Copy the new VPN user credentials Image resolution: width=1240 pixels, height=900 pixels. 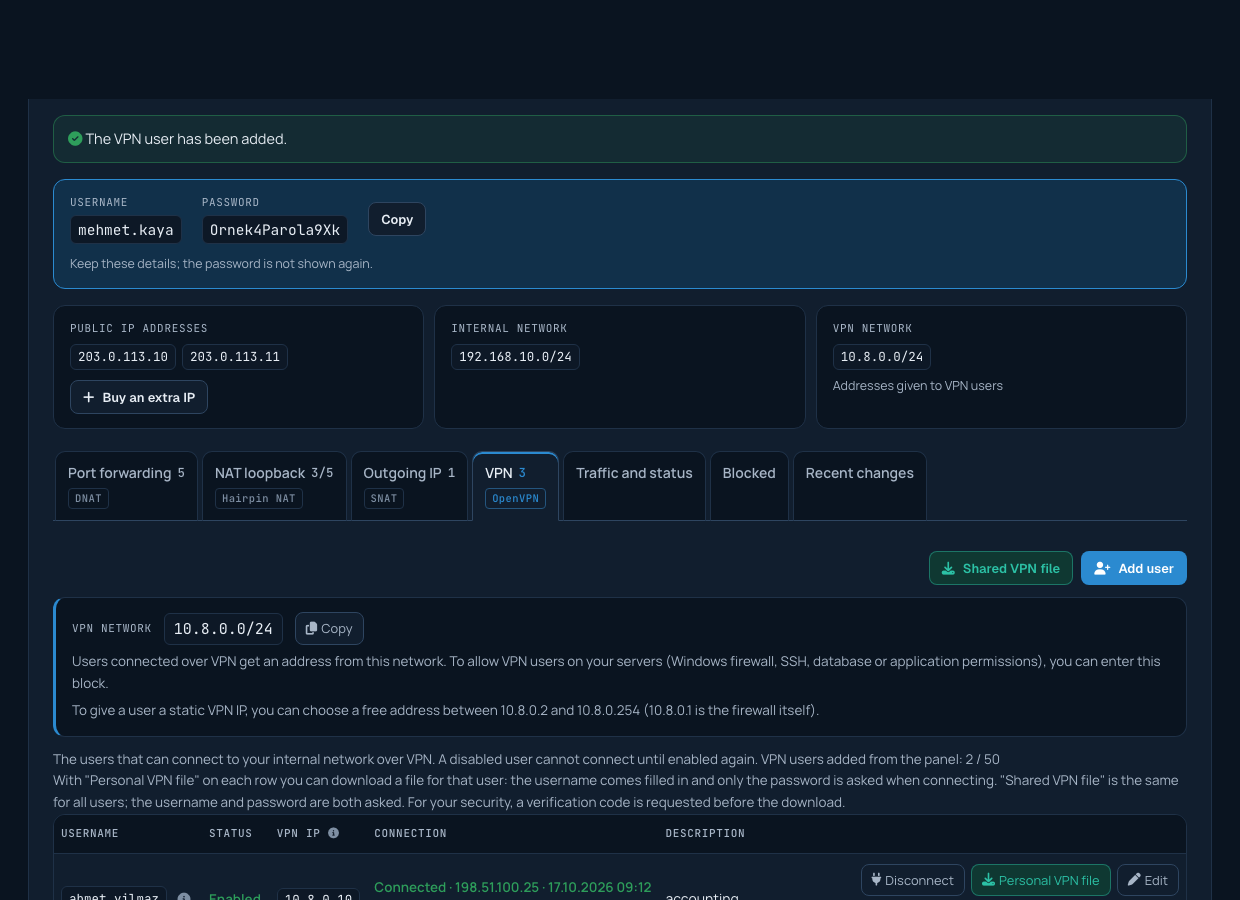[397, 219]
